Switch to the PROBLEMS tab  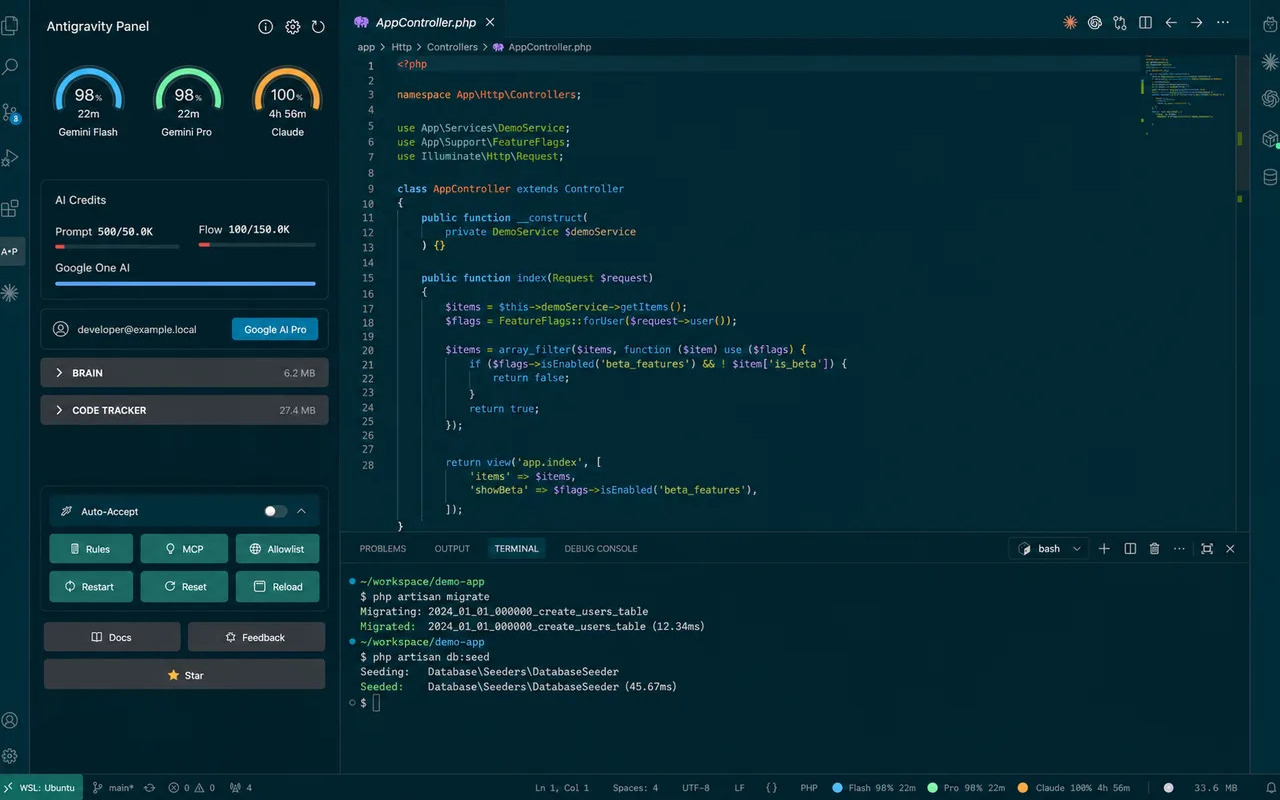tap(383, 548)
